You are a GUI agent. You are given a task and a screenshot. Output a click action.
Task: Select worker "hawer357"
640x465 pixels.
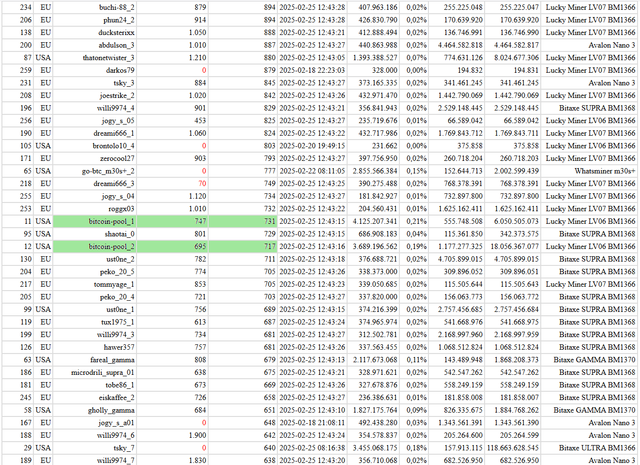coord(119,347)
